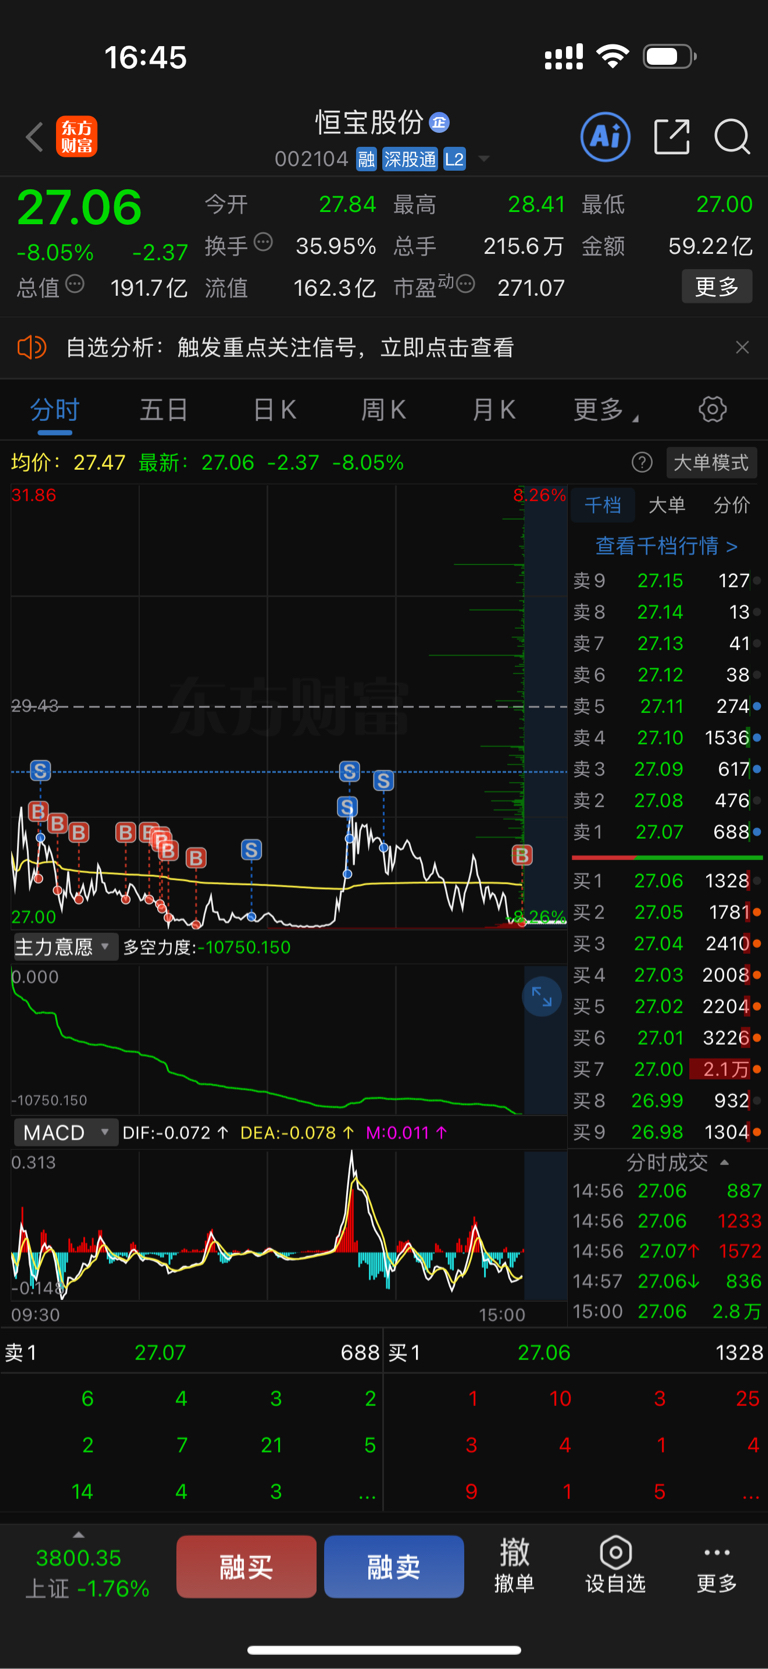This screenshot has height=1669, width=768.
Task: Switch to 分时 tab
Action: point(55,410)
